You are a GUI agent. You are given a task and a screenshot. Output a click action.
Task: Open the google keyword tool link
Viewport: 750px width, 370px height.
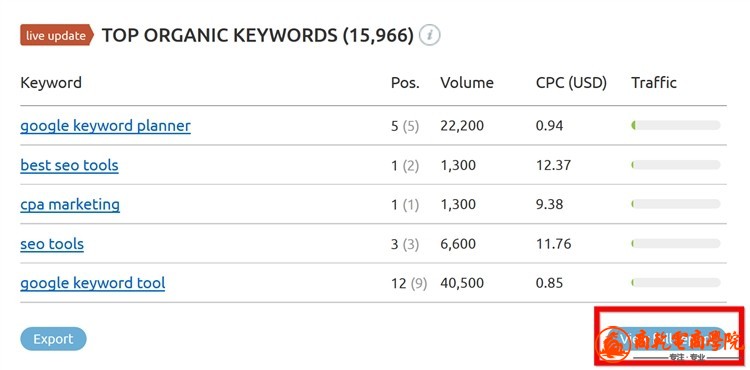tap(92, 283)
